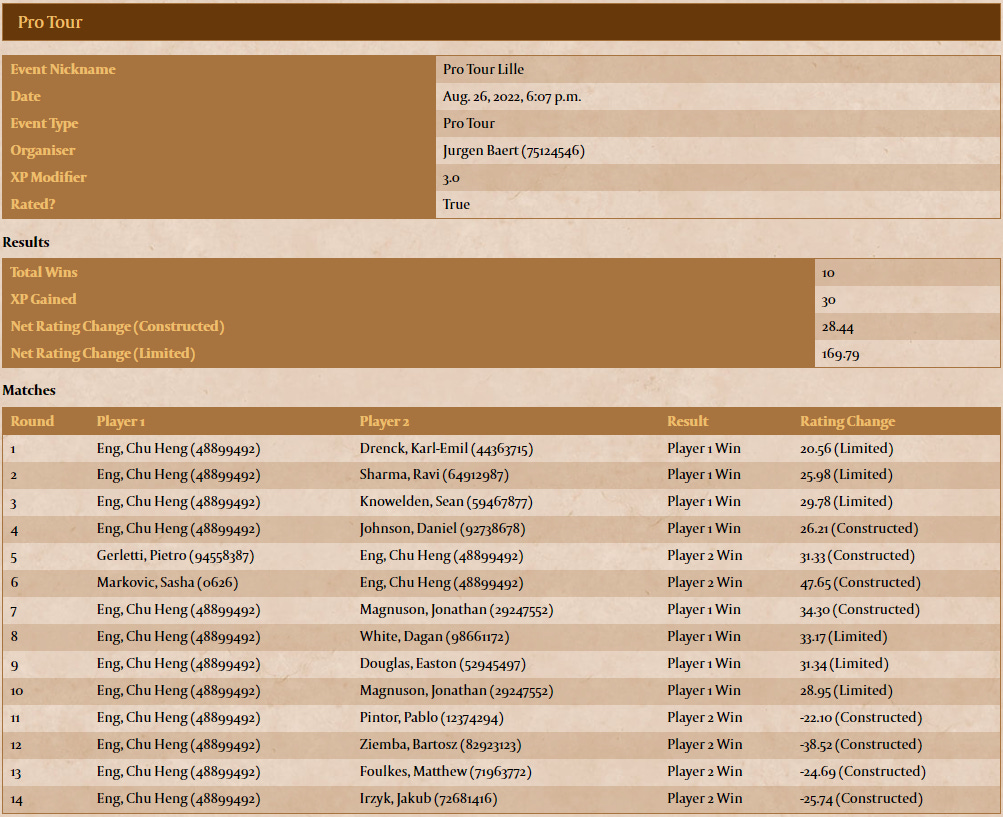Click the Round column header

point(32,421)
